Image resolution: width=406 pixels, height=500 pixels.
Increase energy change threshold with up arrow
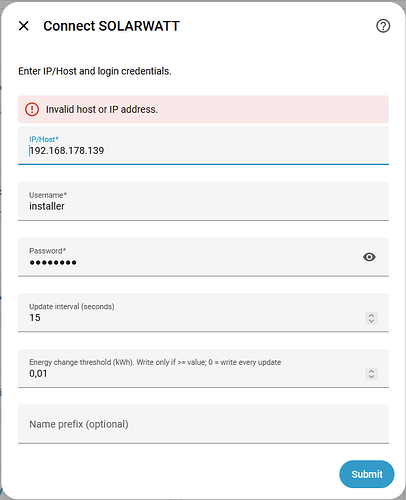click(371, 370)
